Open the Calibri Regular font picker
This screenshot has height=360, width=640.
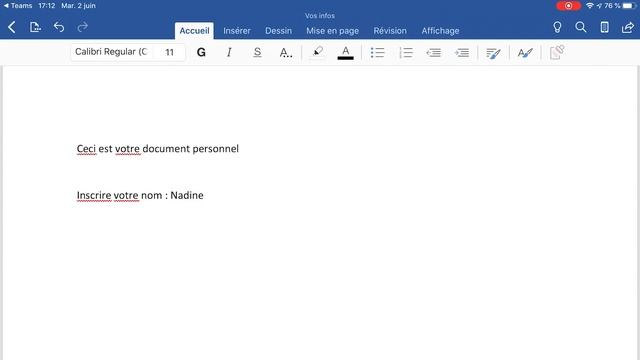111,52
